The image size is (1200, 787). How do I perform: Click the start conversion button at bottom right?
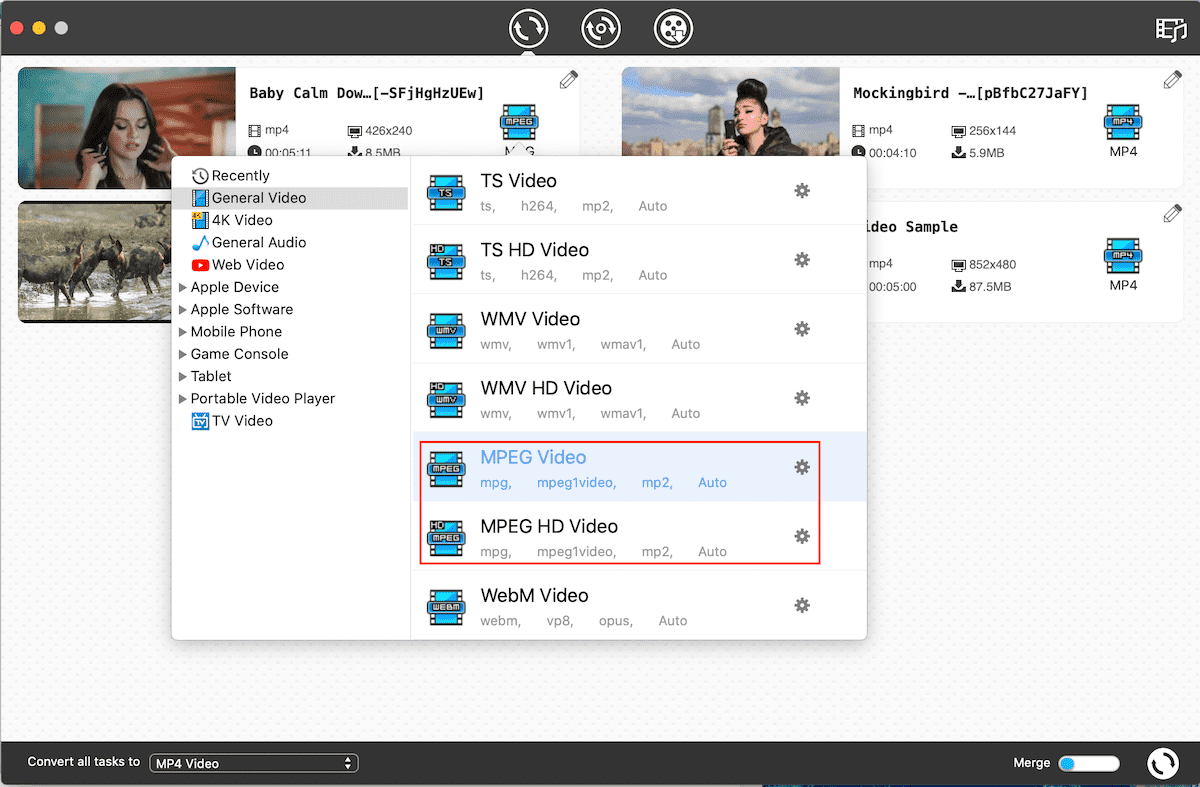click(1162, 763)
